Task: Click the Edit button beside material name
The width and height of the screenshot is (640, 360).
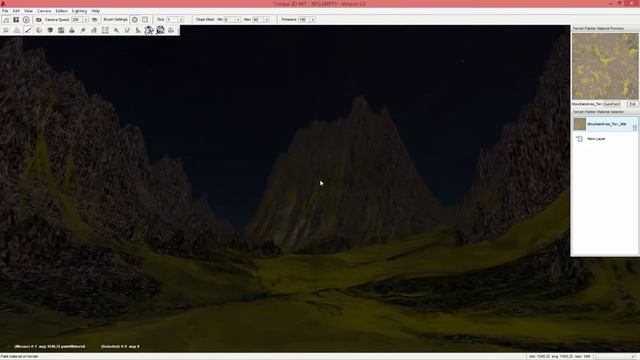Action: tap(632, 104)
